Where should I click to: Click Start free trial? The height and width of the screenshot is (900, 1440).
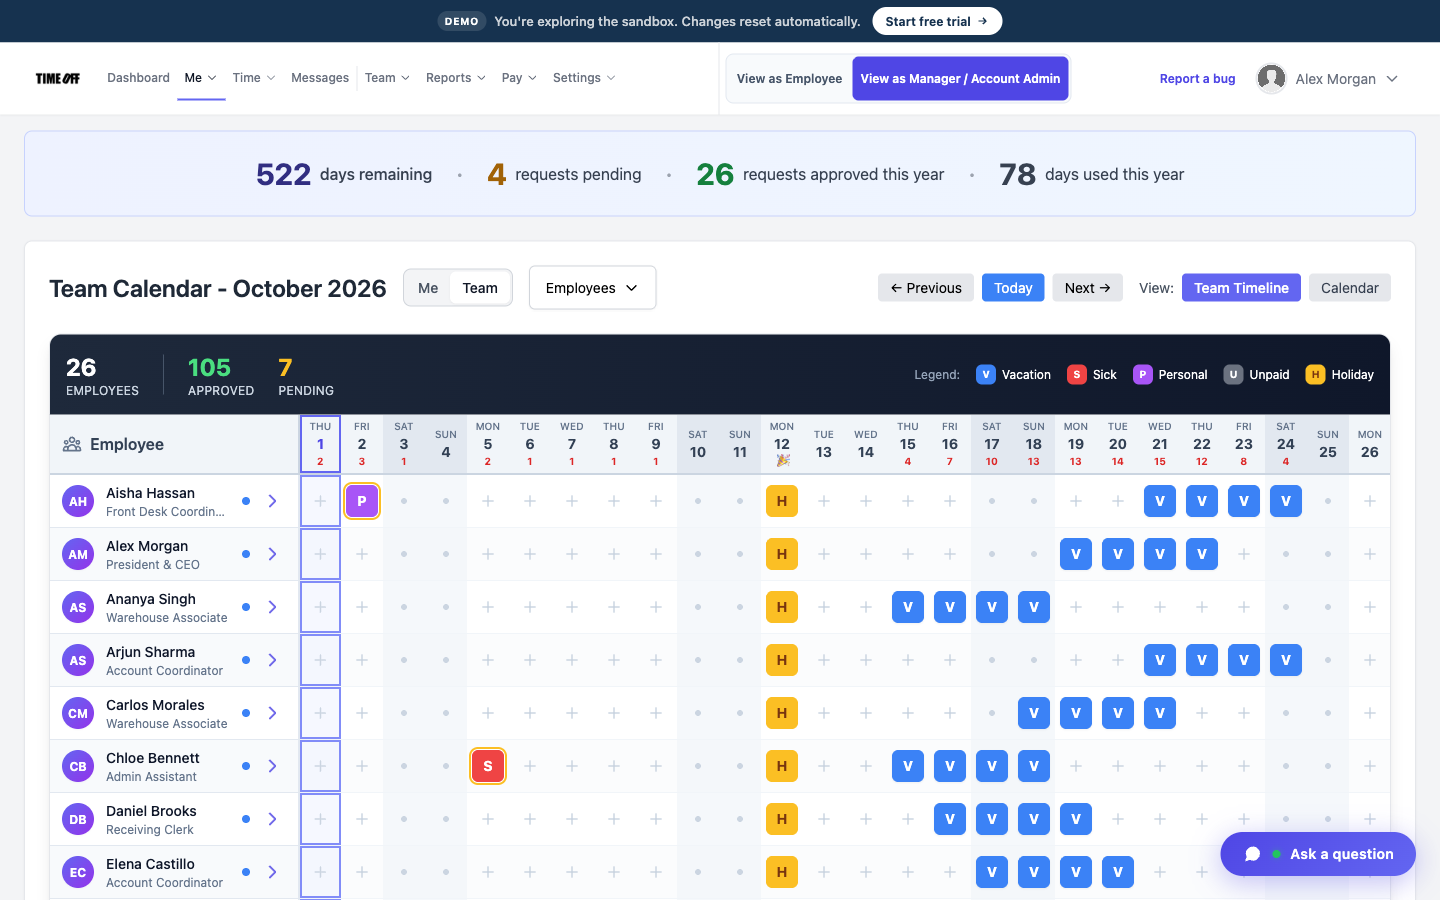pos(937,21)
